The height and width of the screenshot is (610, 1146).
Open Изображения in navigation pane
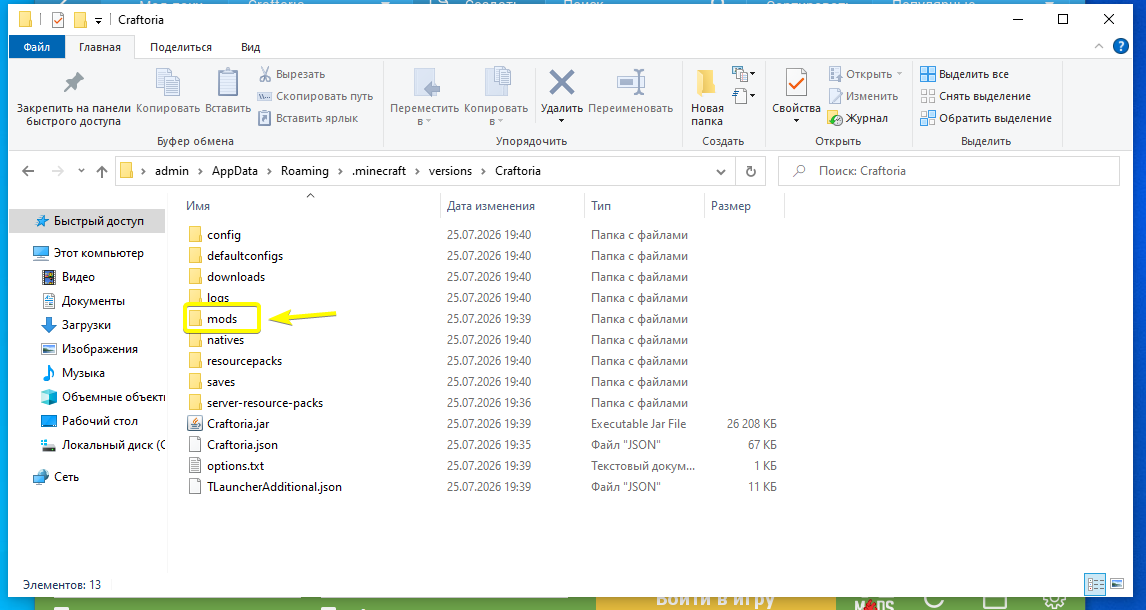click(x=89, y=349)
